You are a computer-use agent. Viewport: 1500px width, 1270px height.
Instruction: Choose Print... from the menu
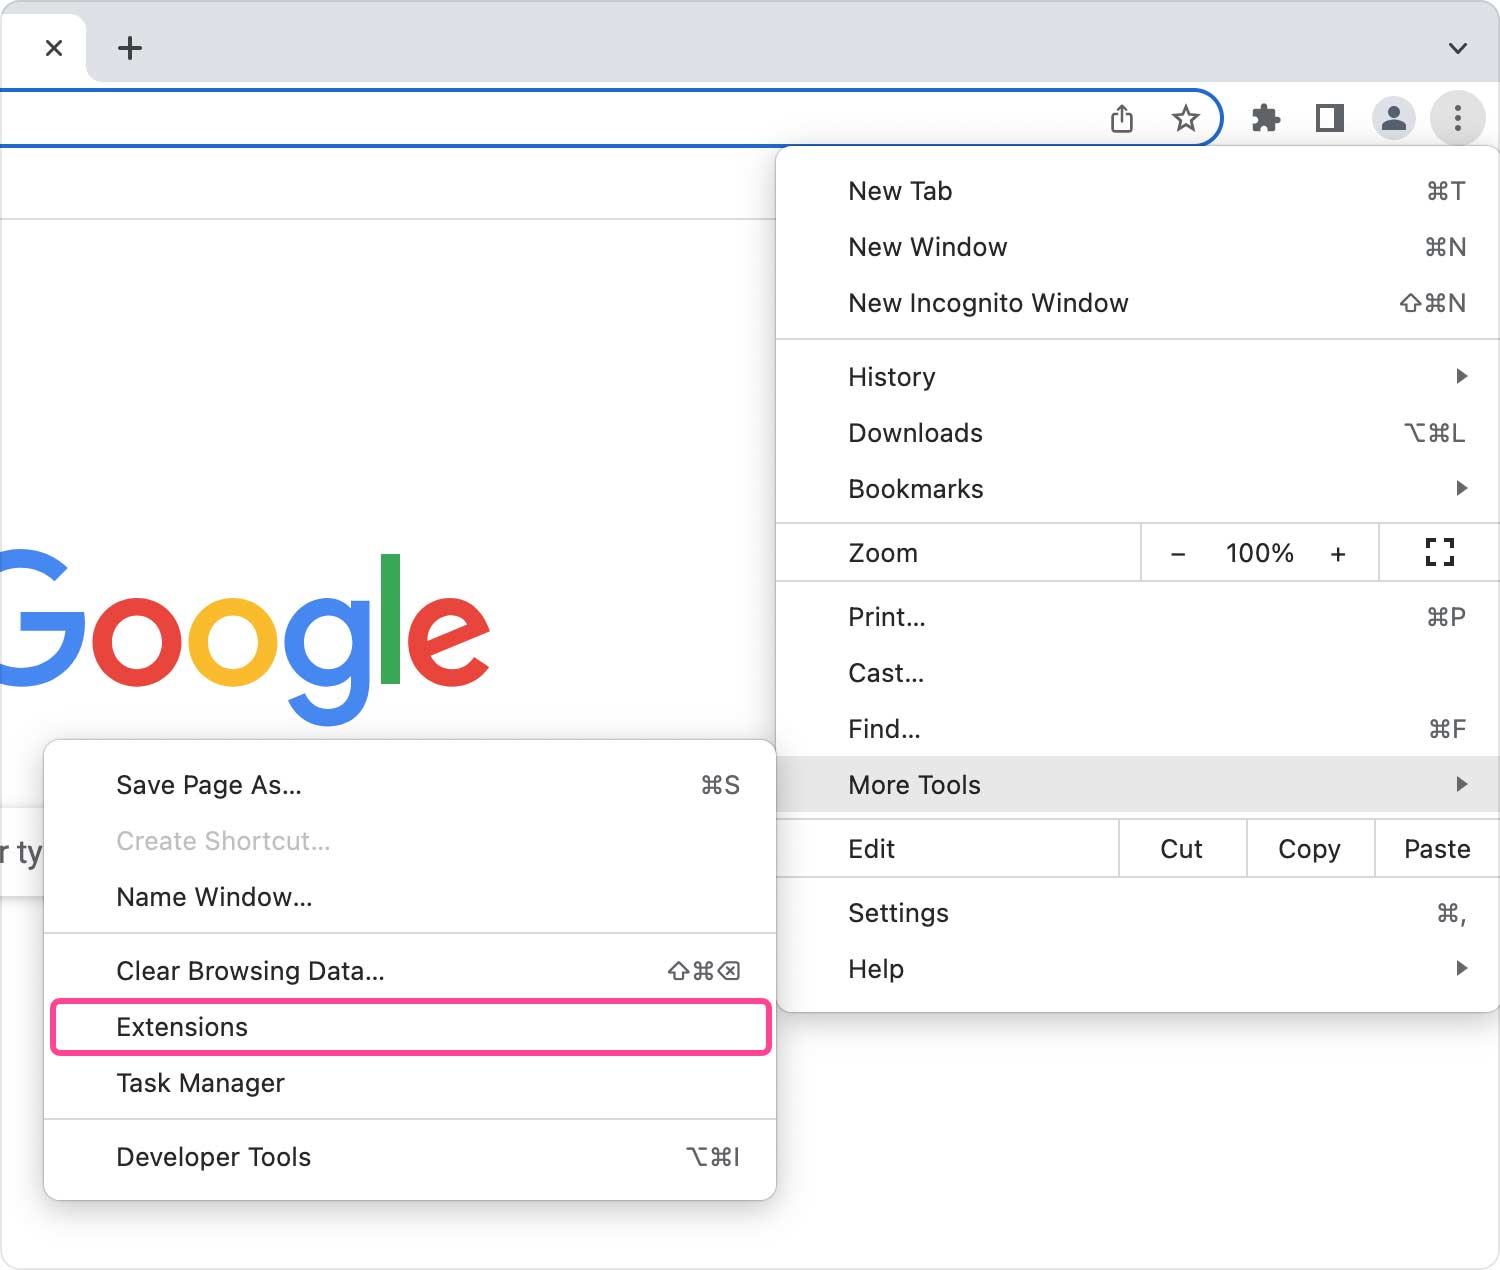tap(1137, 617)
